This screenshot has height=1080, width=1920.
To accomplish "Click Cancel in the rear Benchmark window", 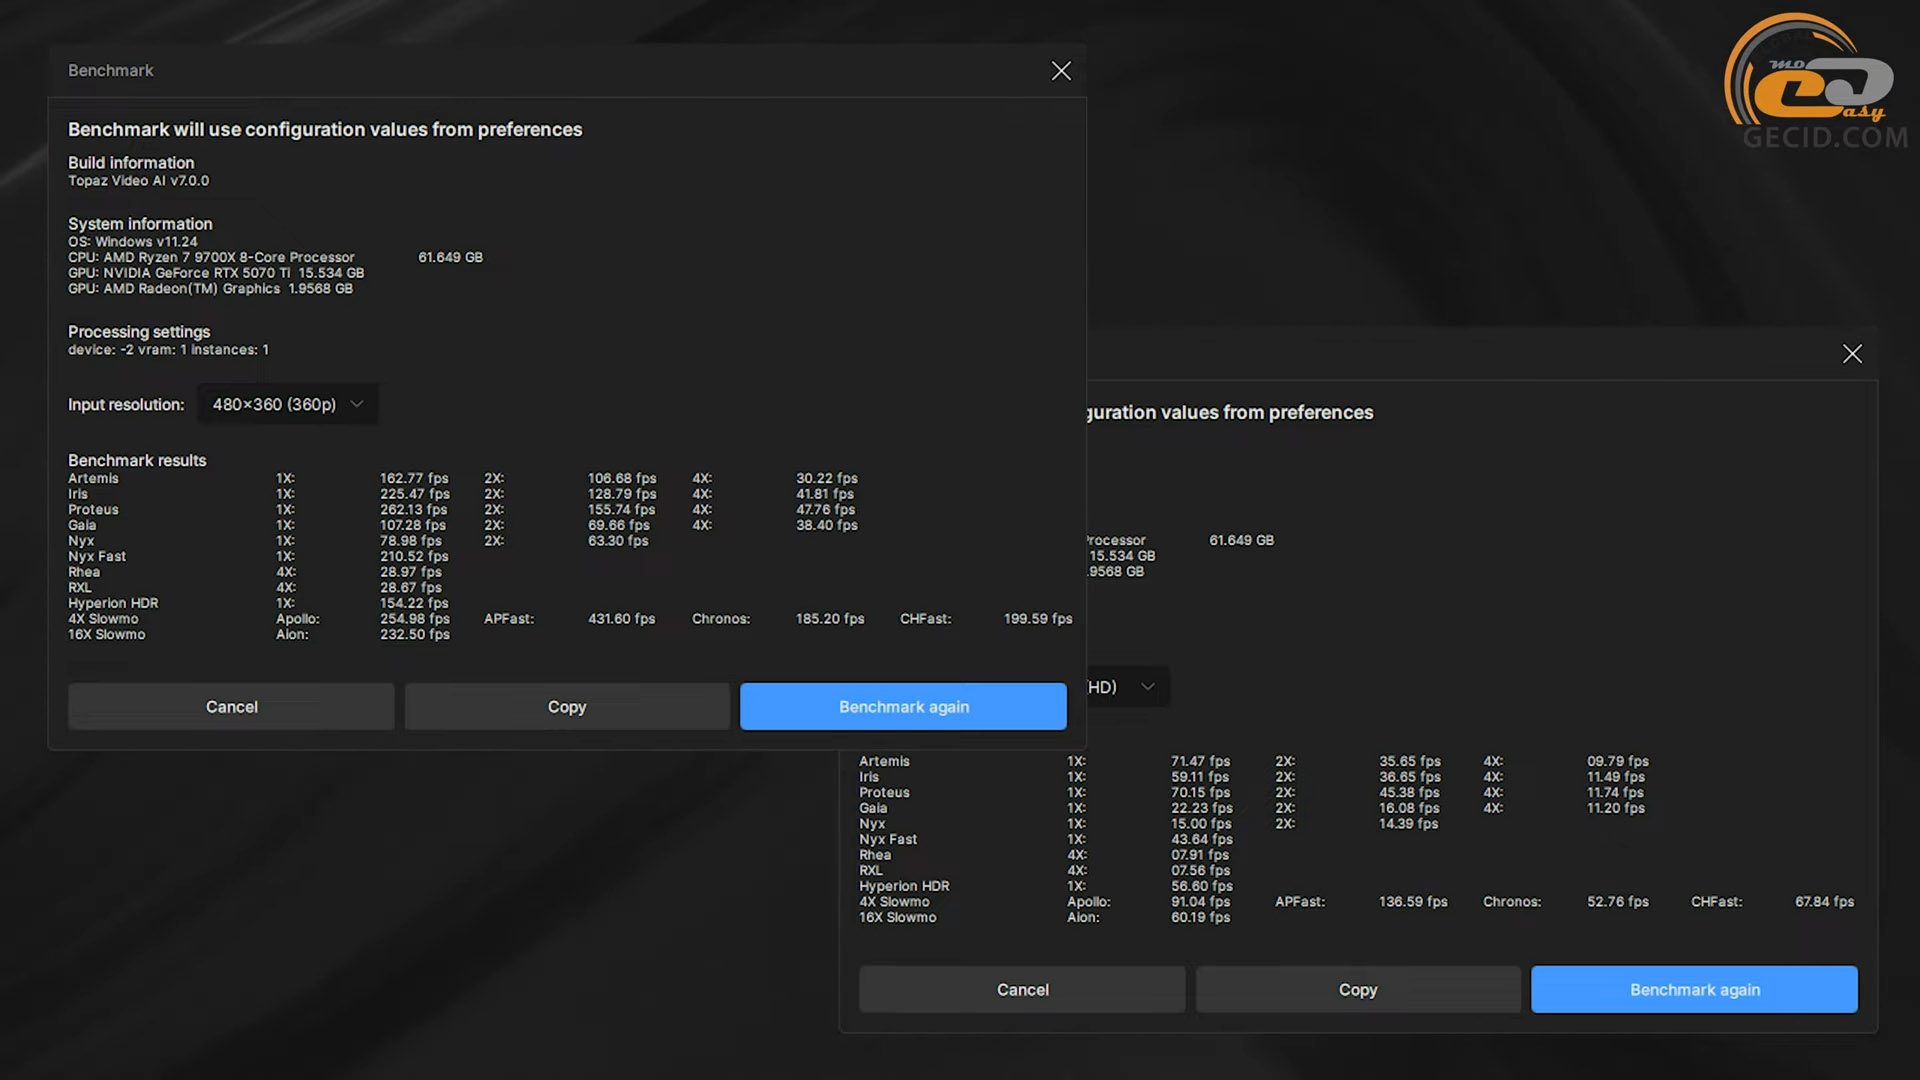I will [1022, 990].
